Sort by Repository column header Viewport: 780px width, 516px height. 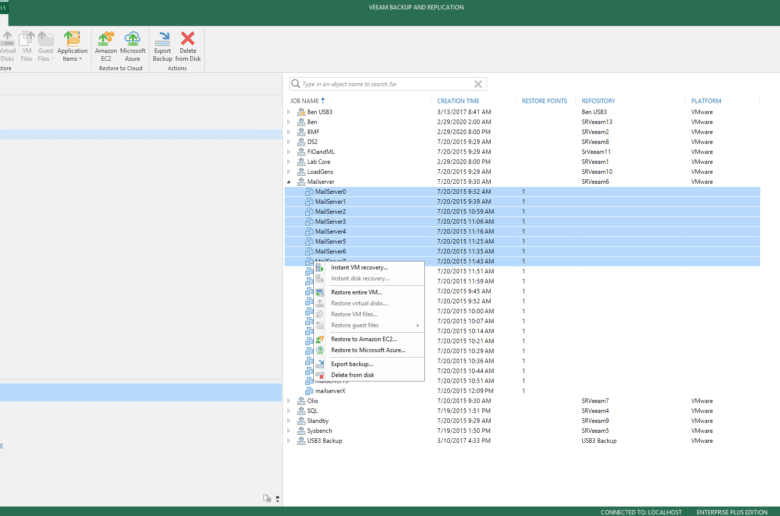click(x=598, y=101)
